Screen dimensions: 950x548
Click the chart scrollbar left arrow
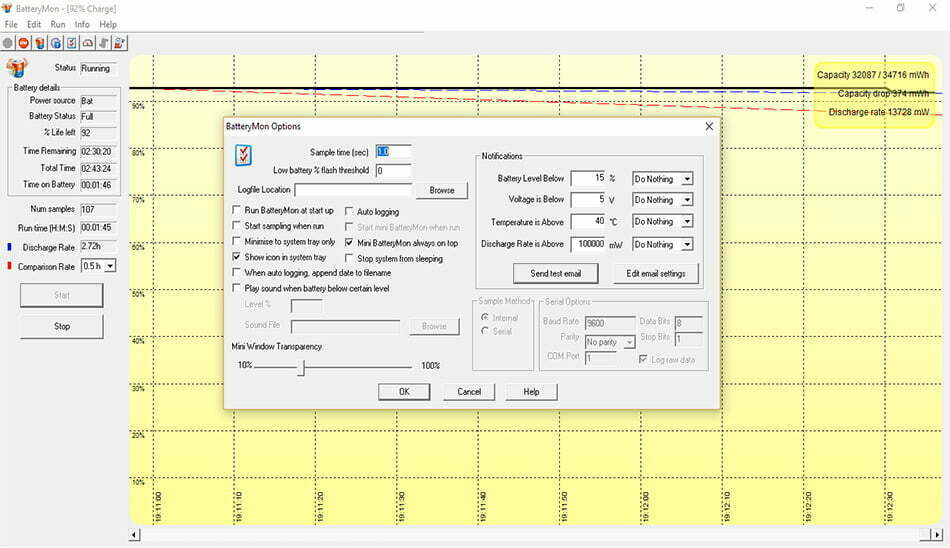(135, 535)
